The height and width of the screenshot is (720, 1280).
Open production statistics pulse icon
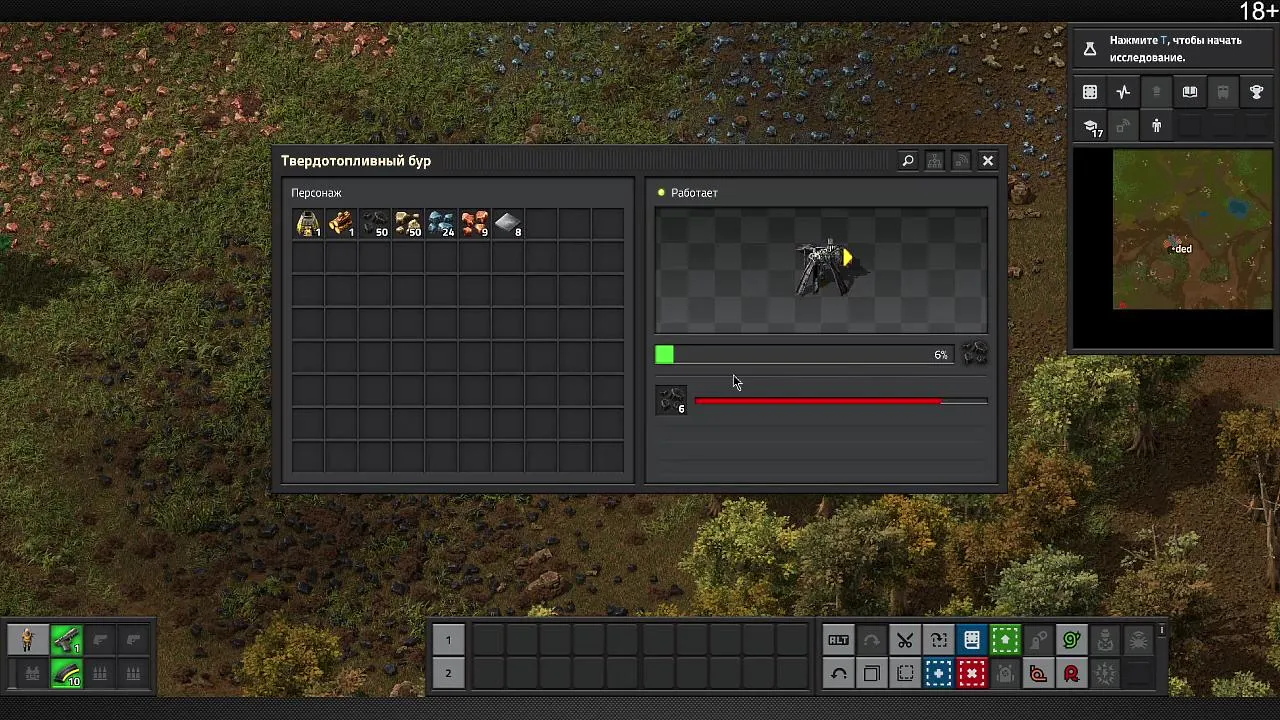click(1123, 92)
